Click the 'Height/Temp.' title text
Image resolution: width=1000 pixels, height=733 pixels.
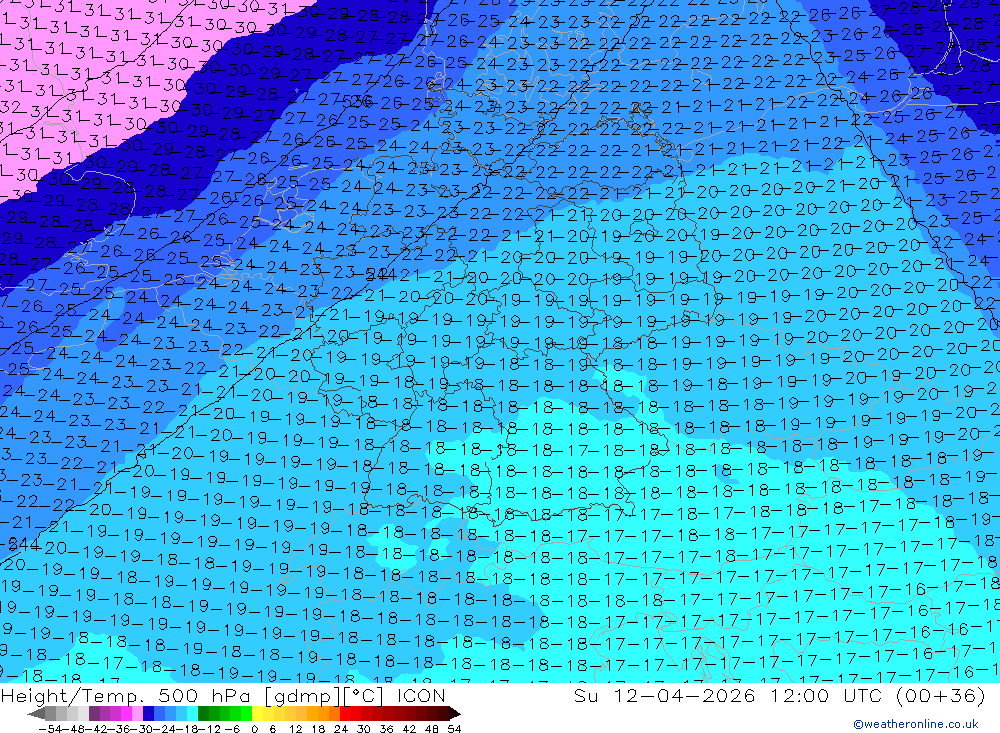[x=72, y=696]
